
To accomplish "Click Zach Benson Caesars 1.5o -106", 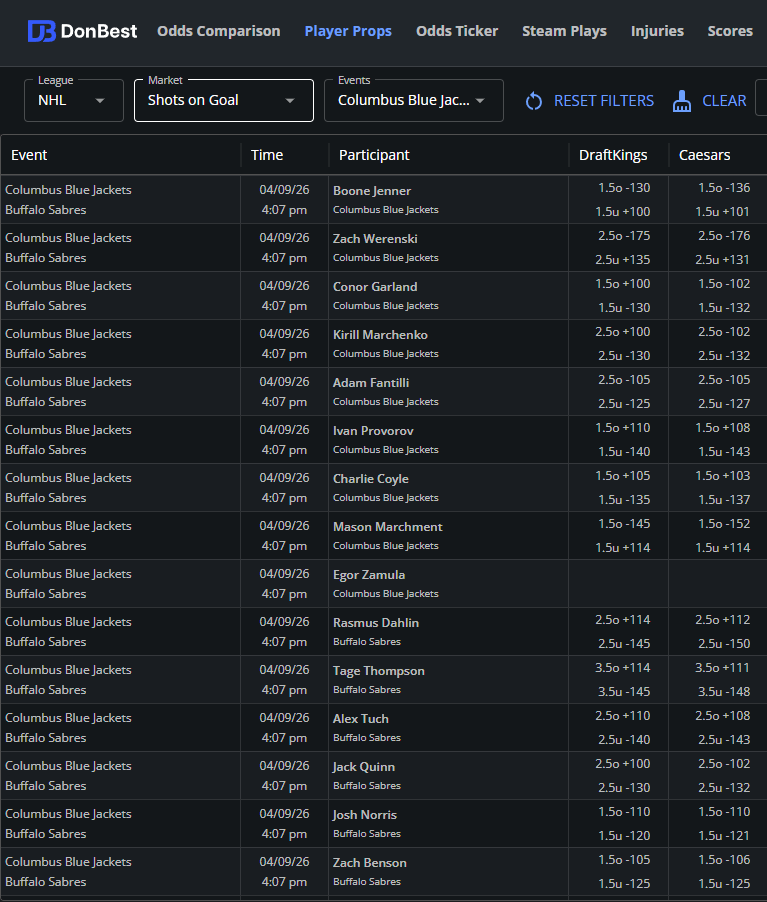I will point(724,860).
